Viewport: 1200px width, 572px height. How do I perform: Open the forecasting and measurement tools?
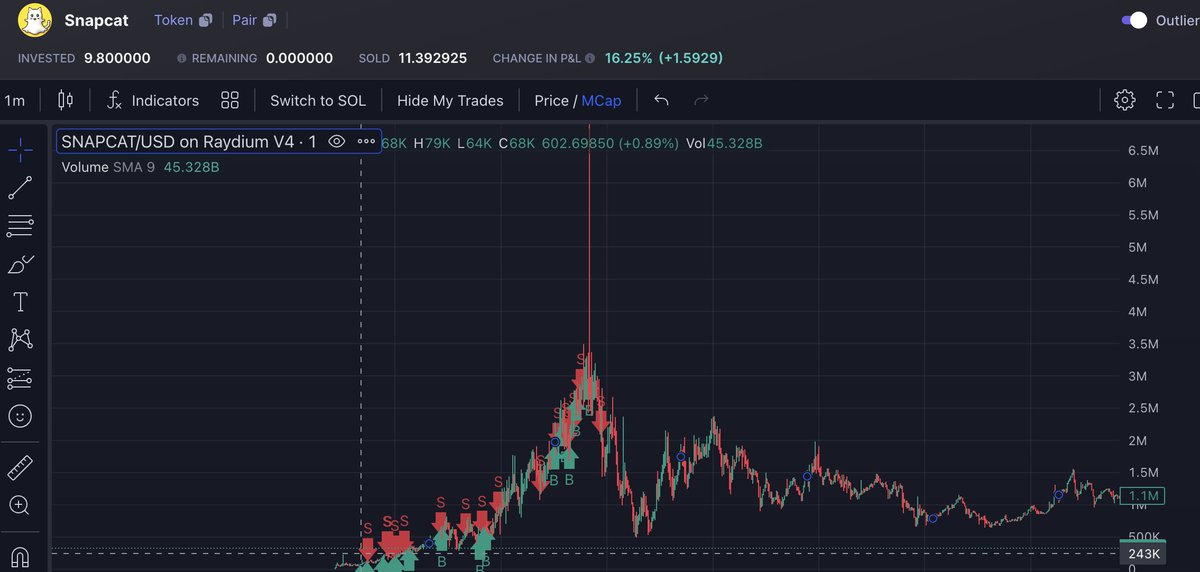pyautogui.click(x=20, y=378)
